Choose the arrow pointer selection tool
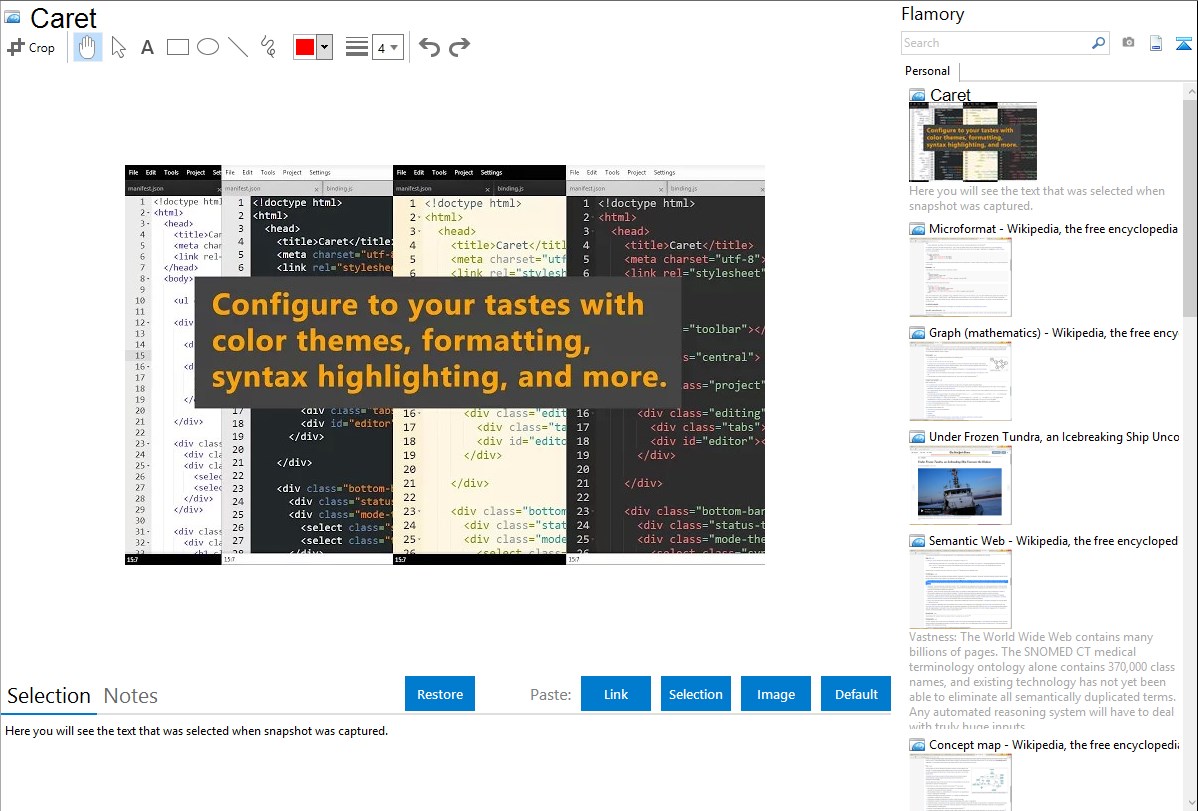The width and height of the screenshot is (1198, 811). 118,47
